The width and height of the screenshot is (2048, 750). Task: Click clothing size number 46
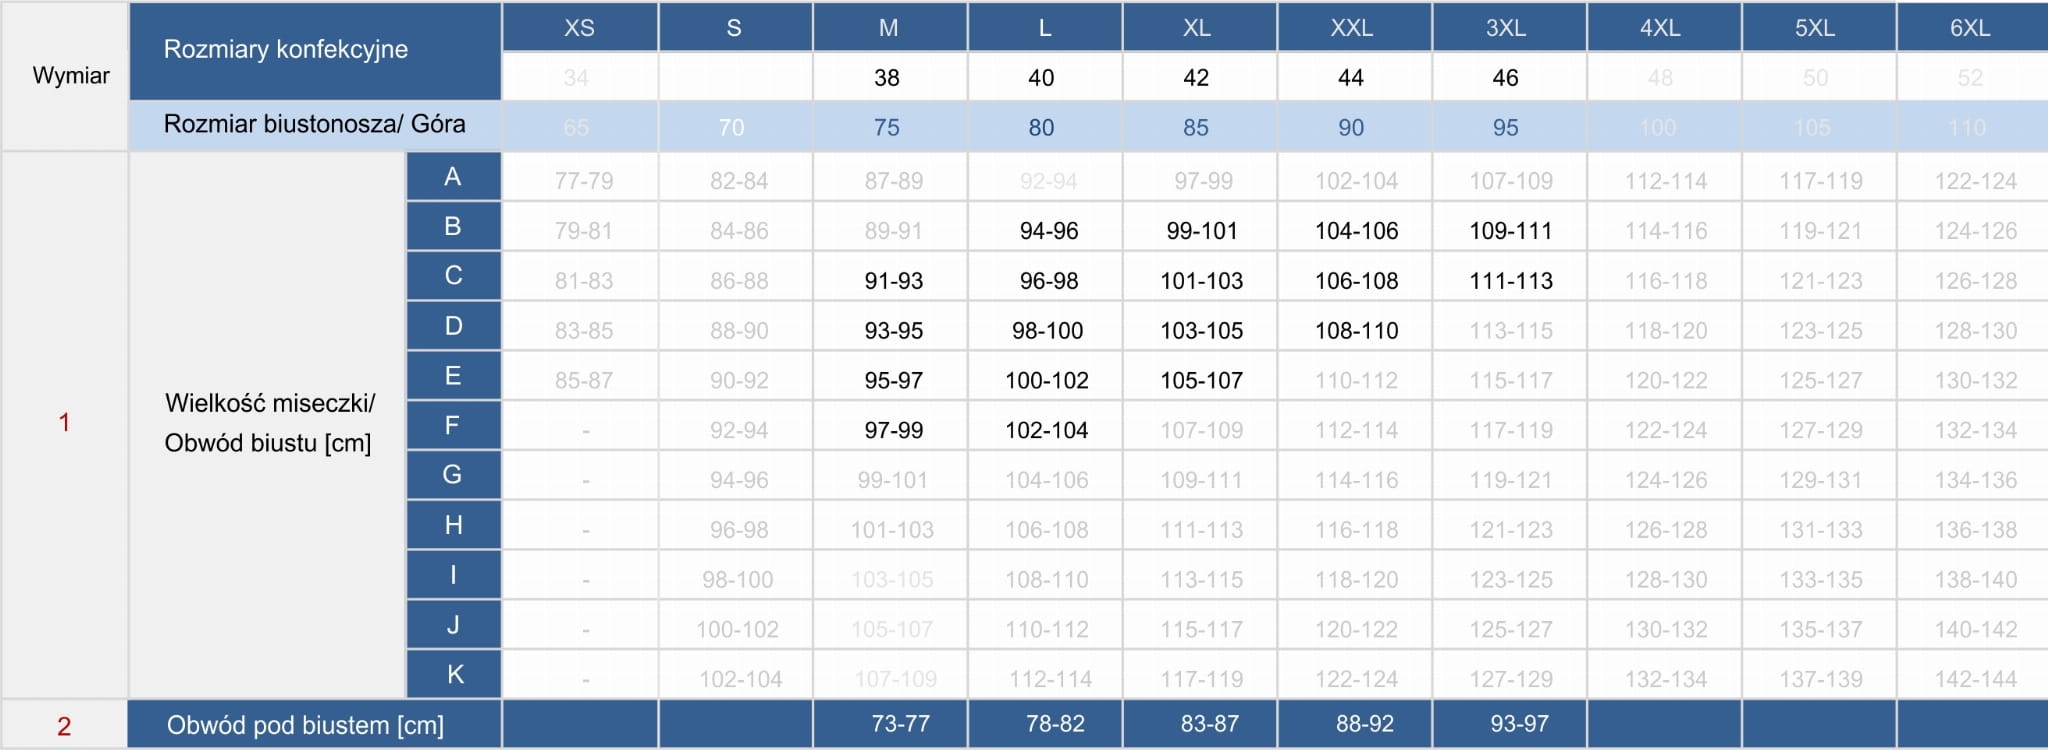[1505, 78]
